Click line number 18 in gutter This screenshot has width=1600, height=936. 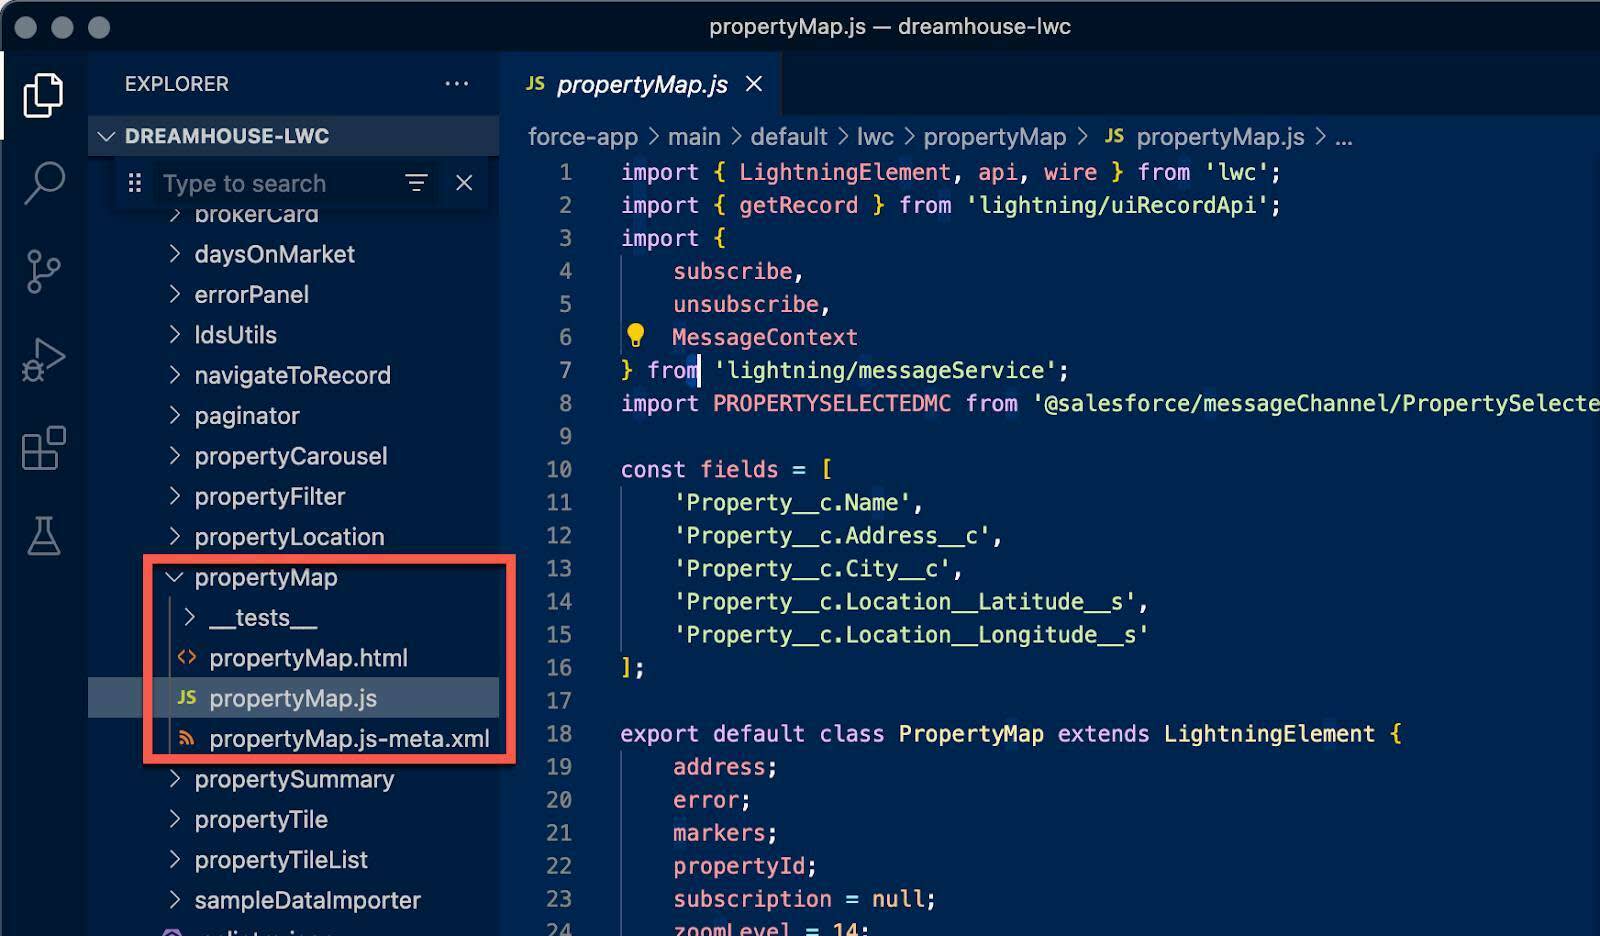559,733
